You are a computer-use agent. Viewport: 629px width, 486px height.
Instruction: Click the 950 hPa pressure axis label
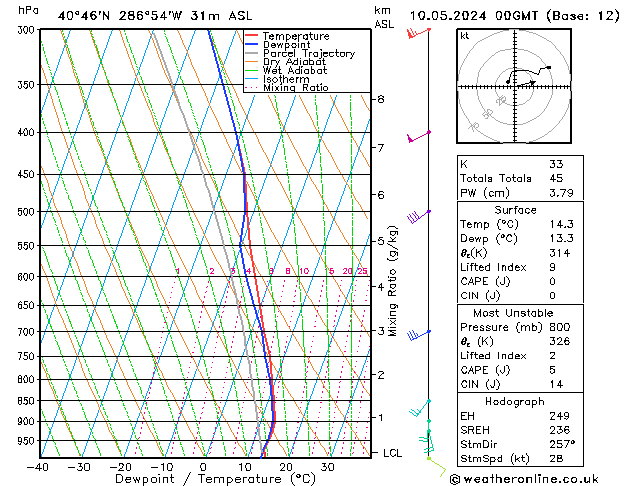tap(28, 441)
